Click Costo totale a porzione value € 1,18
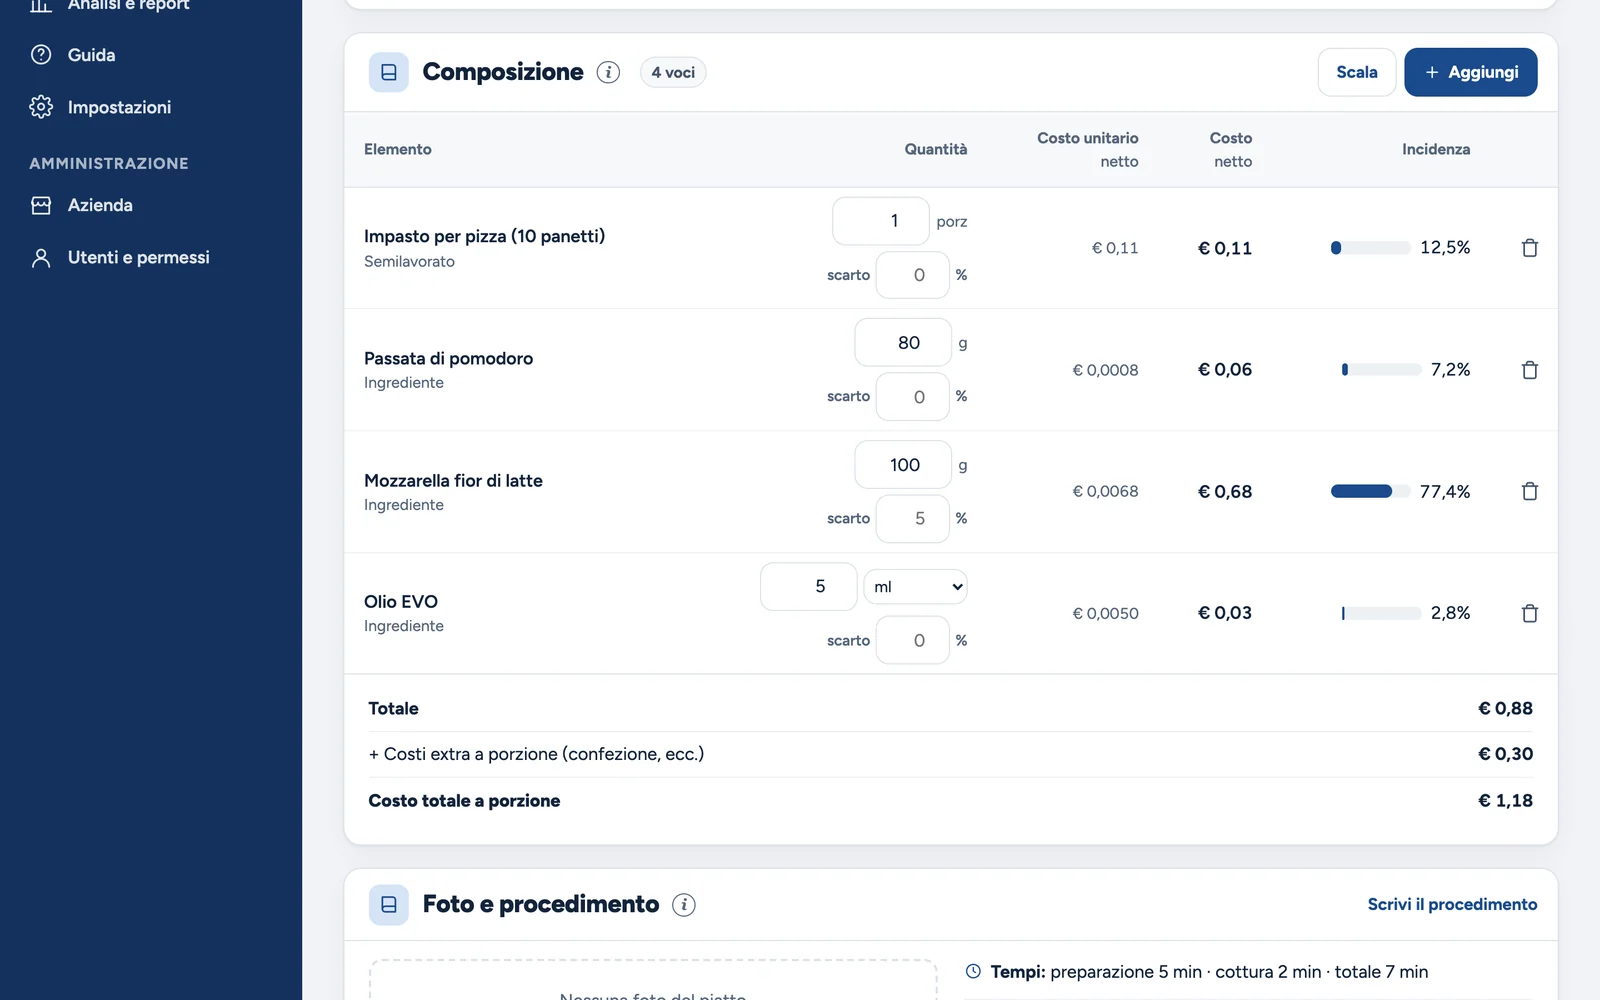 (1505, 800)
